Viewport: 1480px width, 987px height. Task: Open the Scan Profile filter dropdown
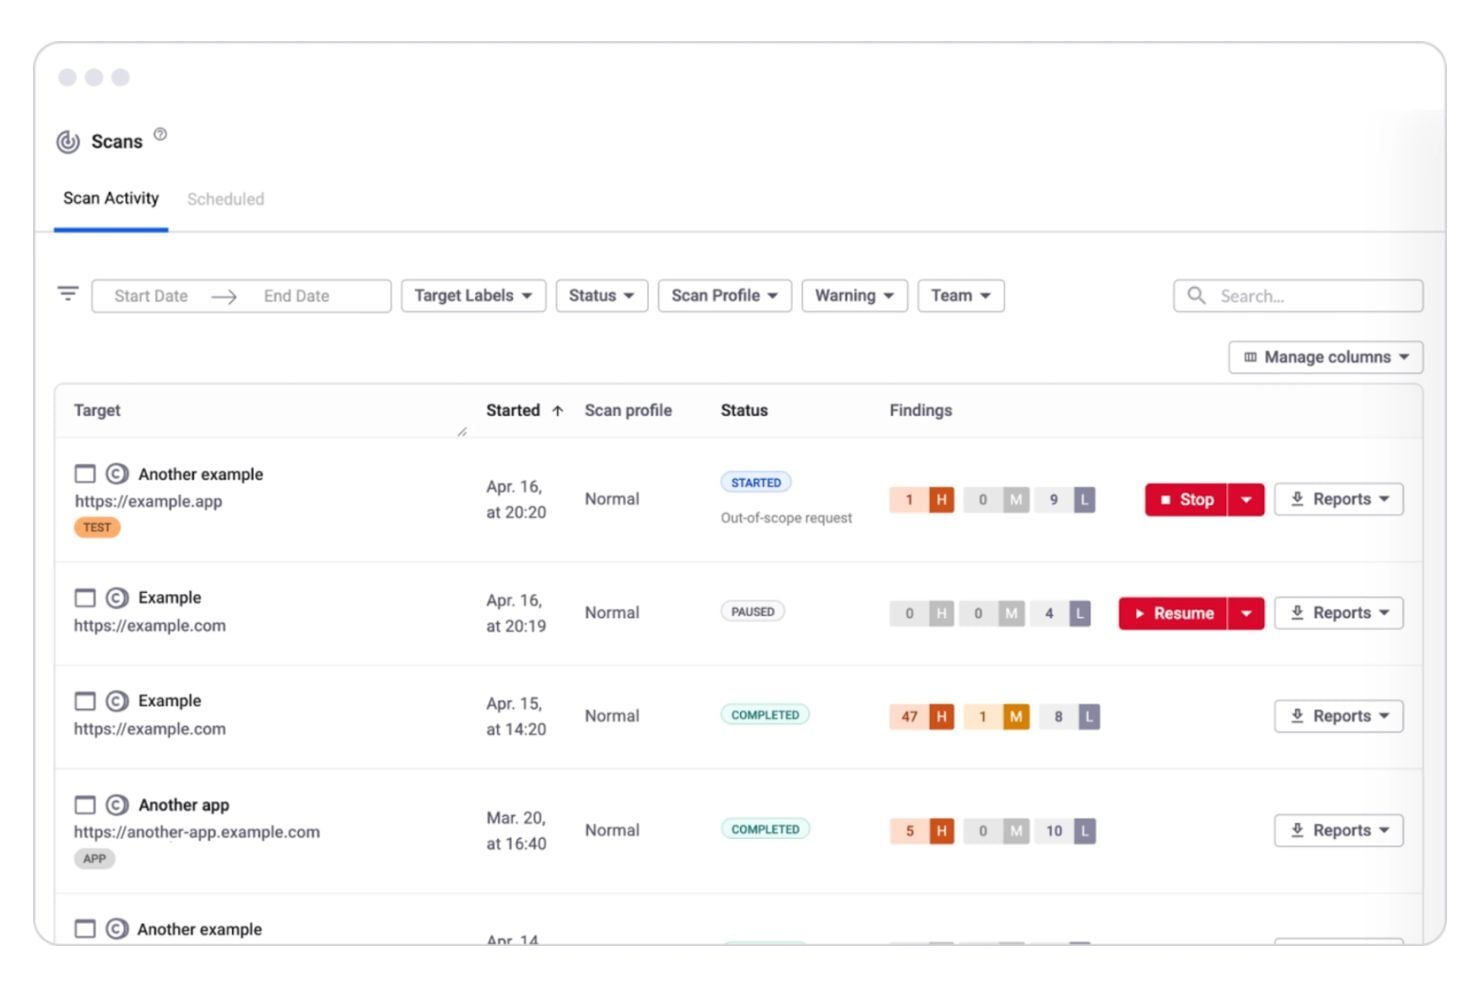point(724,296)
